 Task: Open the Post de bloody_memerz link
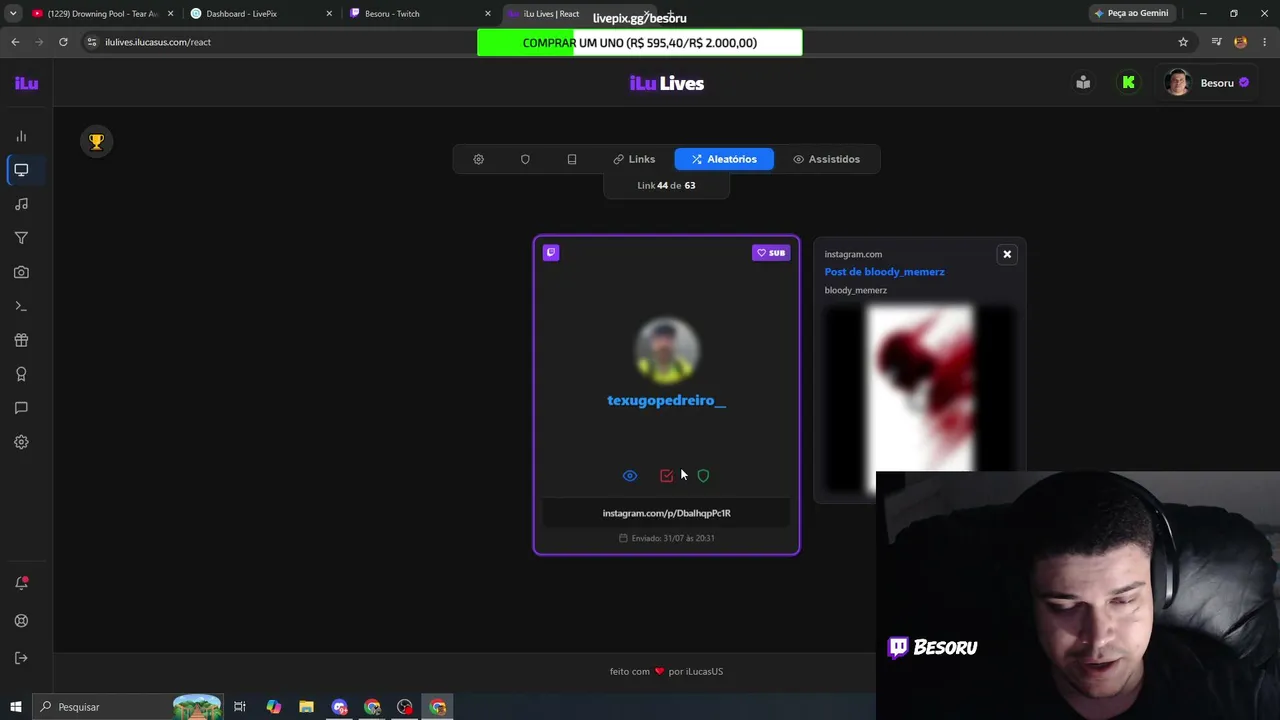884,272
